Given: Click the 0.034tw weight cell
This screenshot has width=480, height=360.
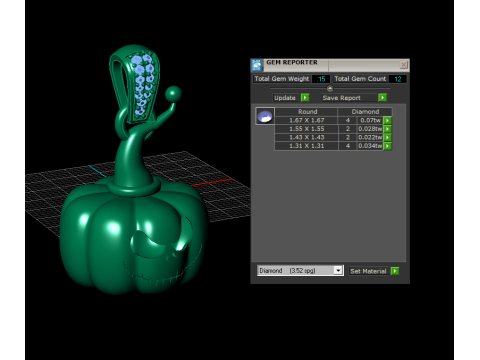Looking at the screenshot, I should [x=370, y=146].
